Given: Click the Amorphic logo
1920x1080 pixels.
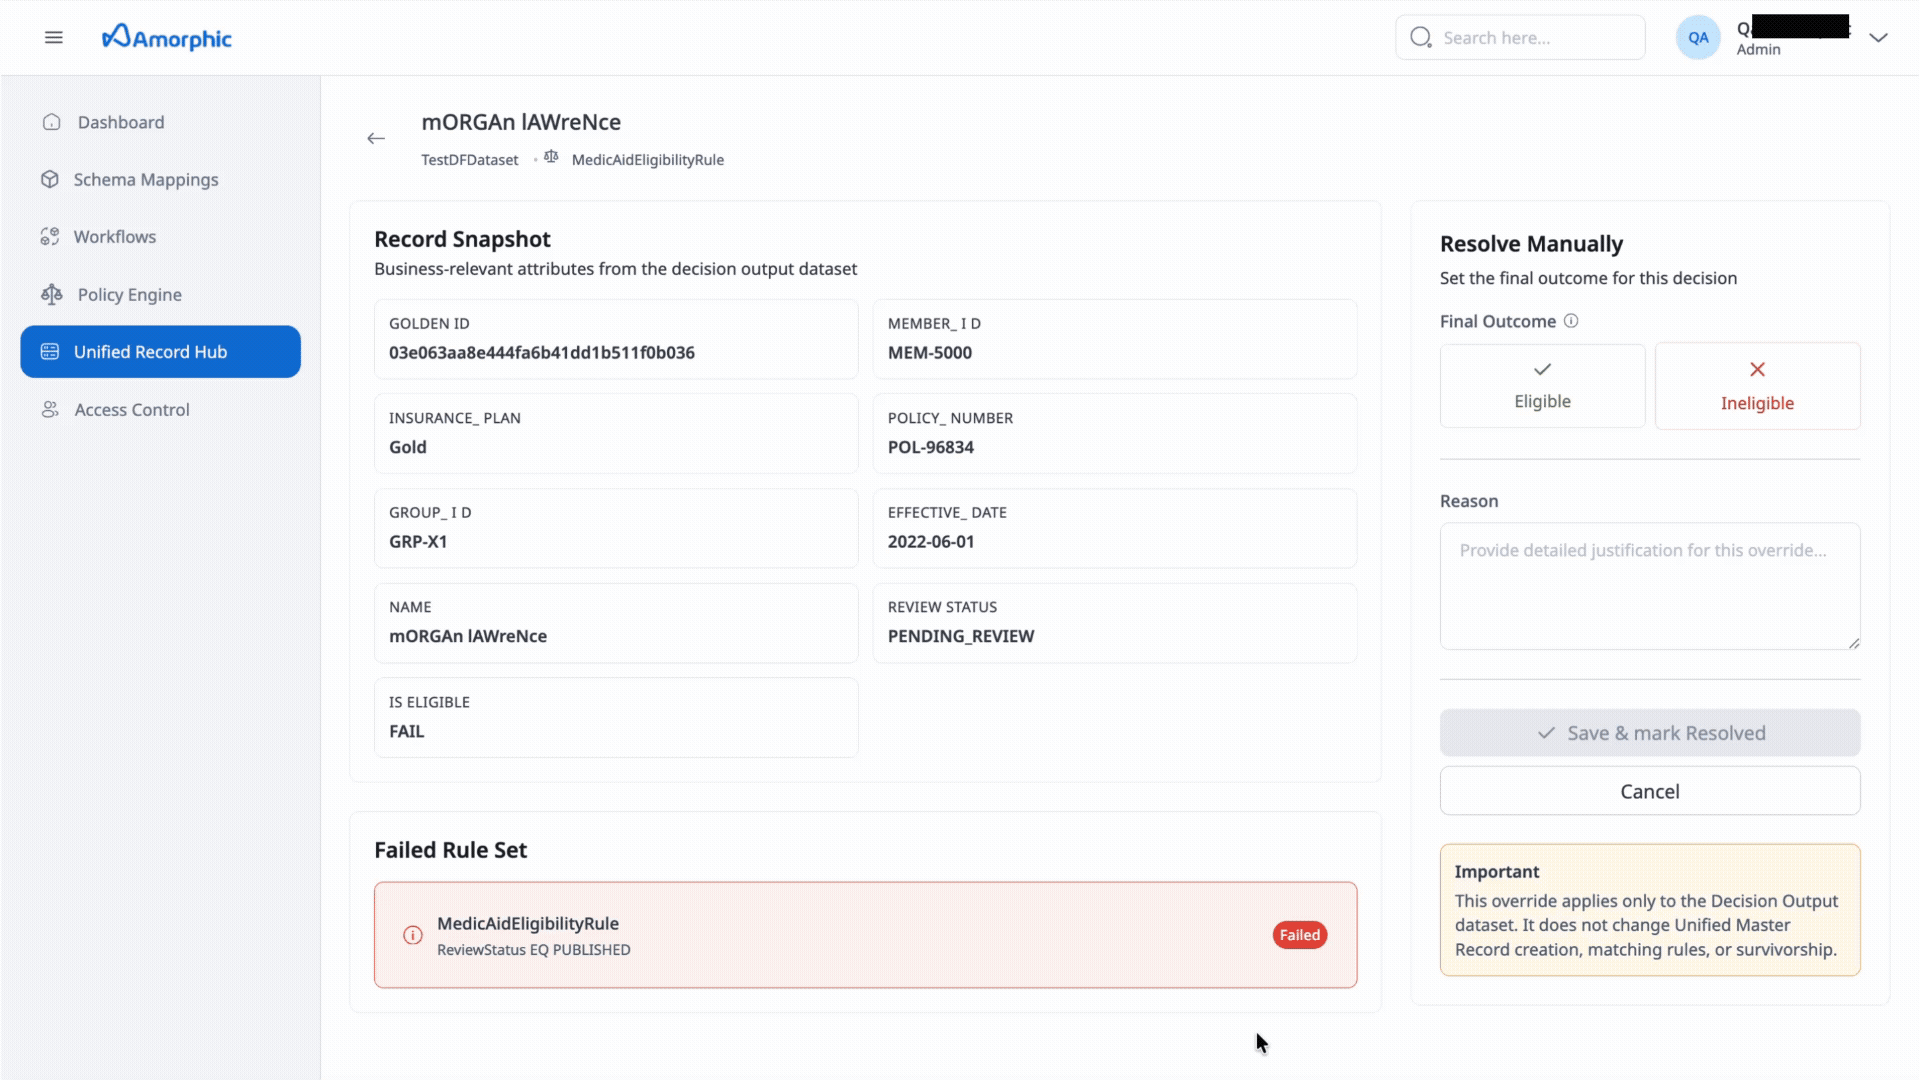Looking at the screenshot, I should 166,37.
